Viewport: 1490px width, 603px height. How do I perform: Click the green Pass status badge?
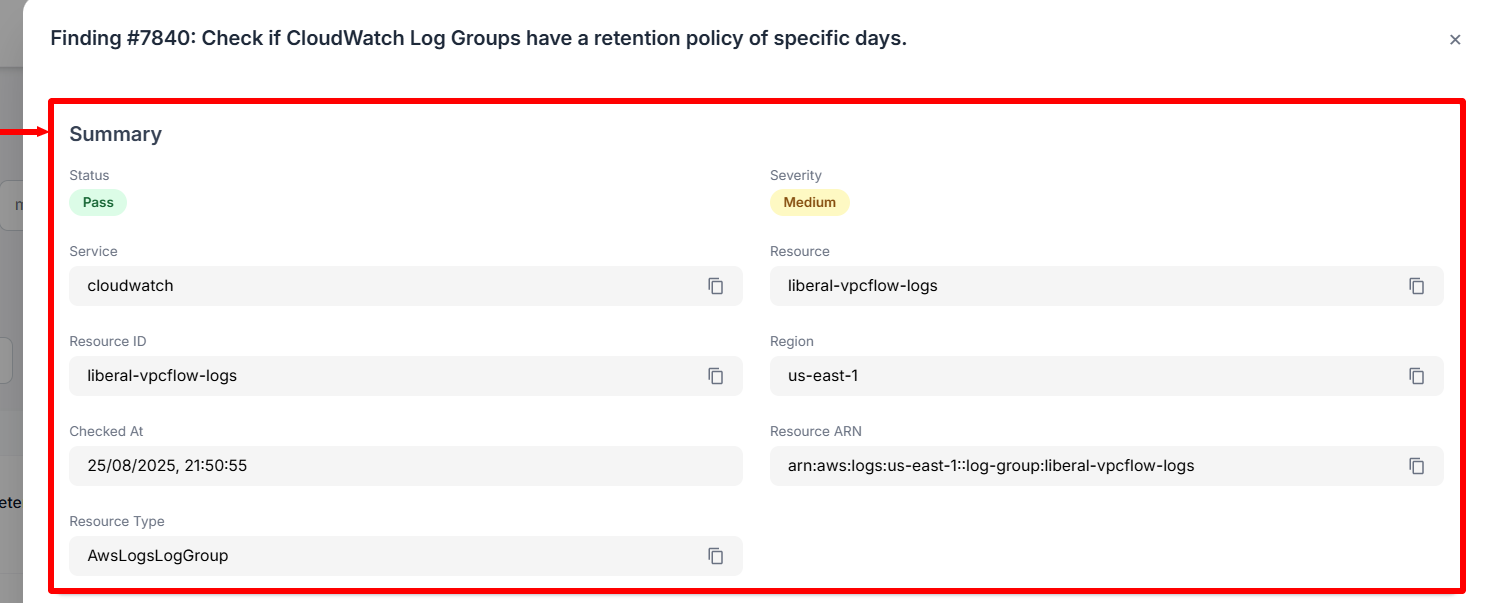(x=98, y=202)
